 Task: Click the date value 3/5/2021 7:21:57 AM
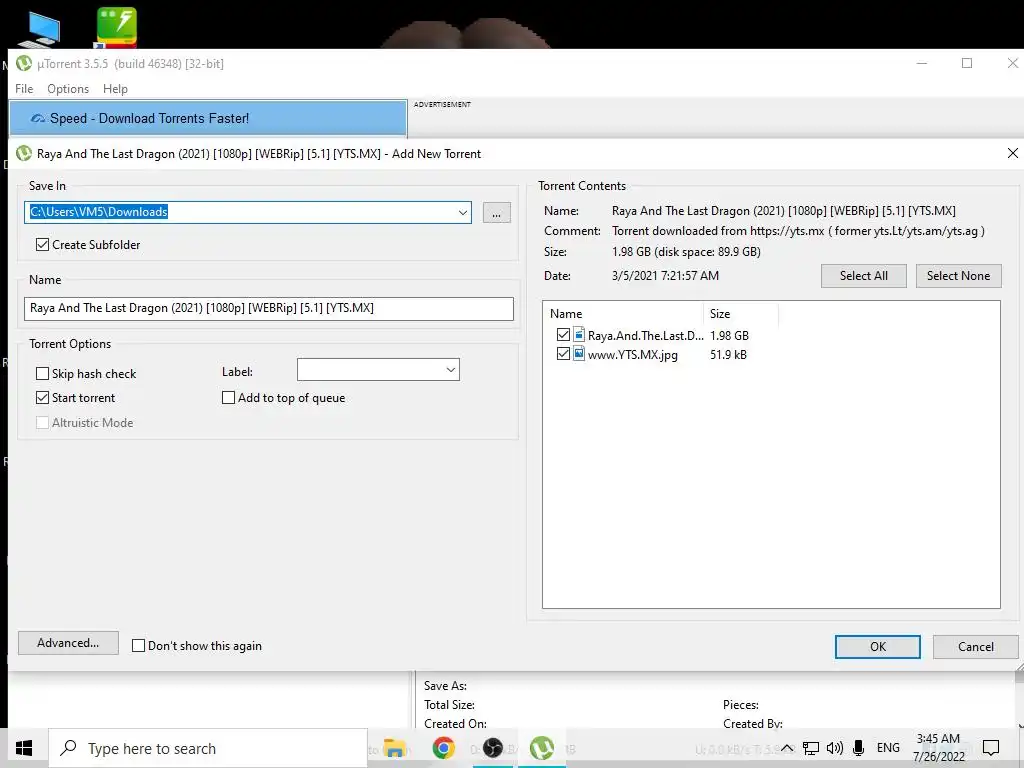[x=665, y=276]
